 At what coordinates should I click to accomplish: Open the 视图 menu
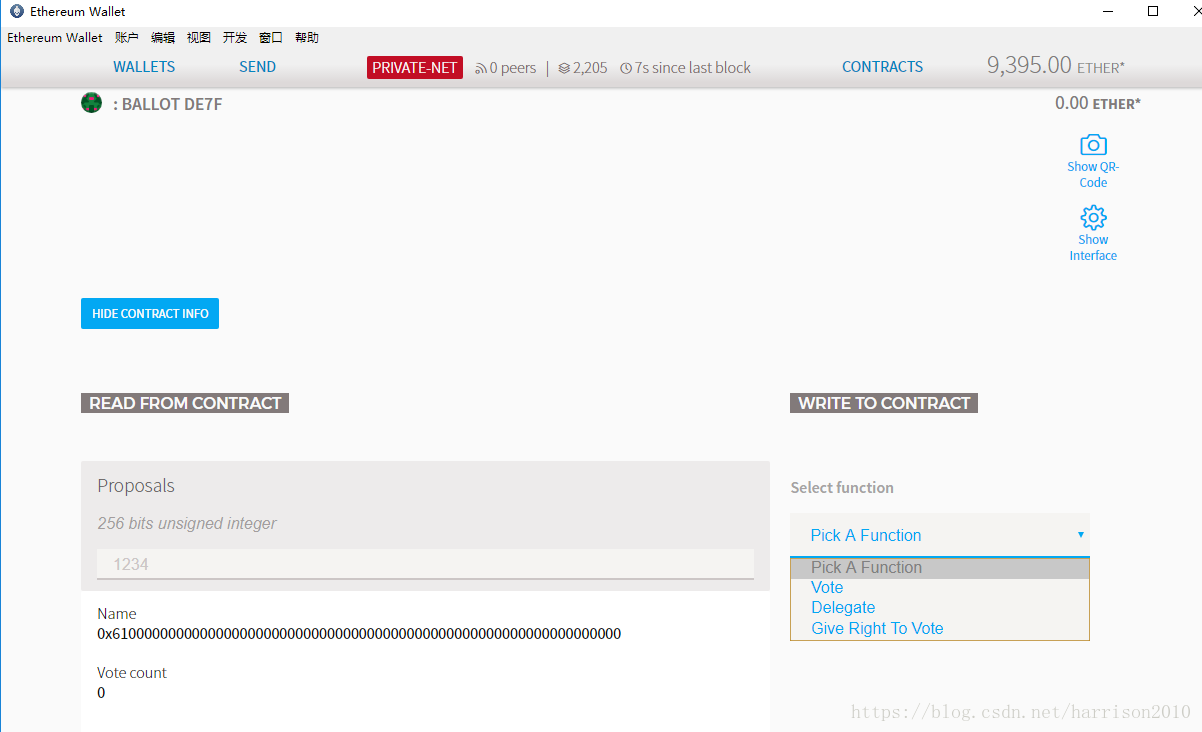199,37
